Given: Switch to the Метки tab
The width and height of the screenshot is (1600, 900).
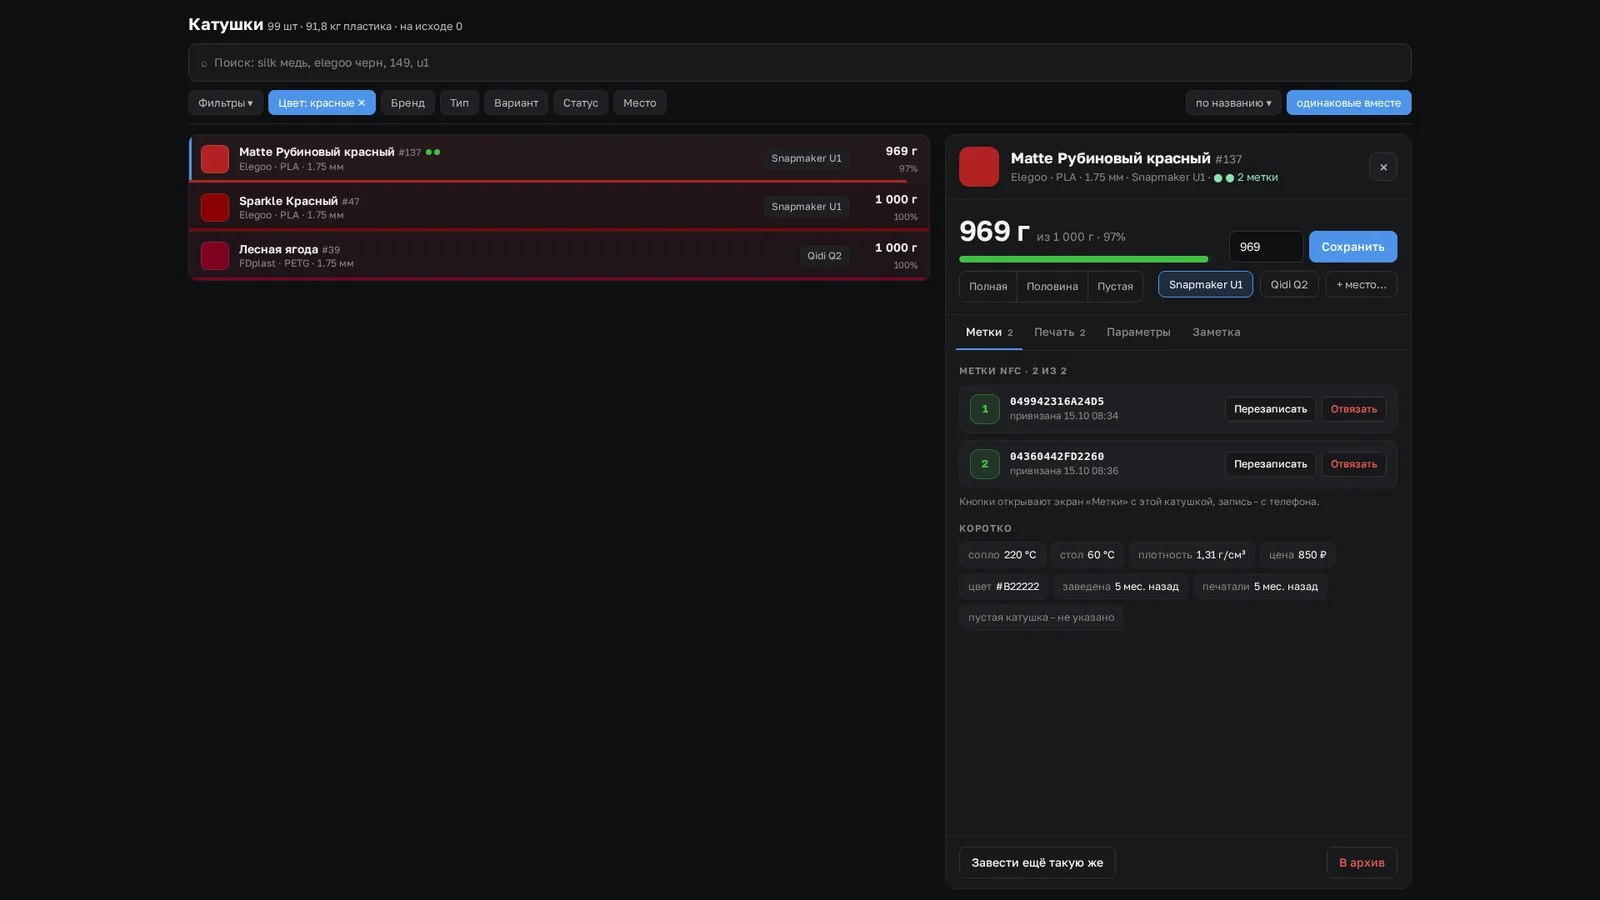Looking at the screenshot, I should coord(989,332).
